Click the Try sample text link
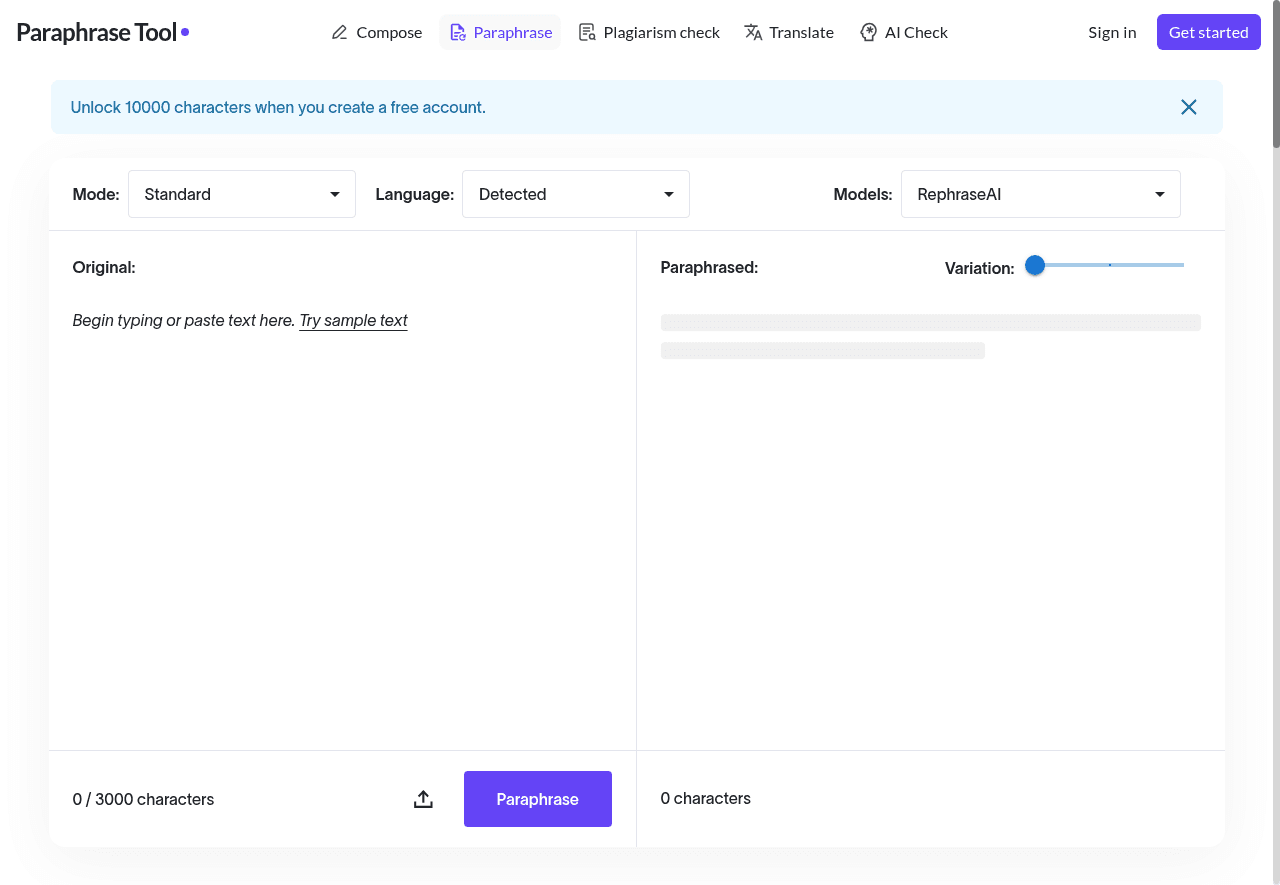This screenshot has height=885, width=1280. click(x=353, y=320)
